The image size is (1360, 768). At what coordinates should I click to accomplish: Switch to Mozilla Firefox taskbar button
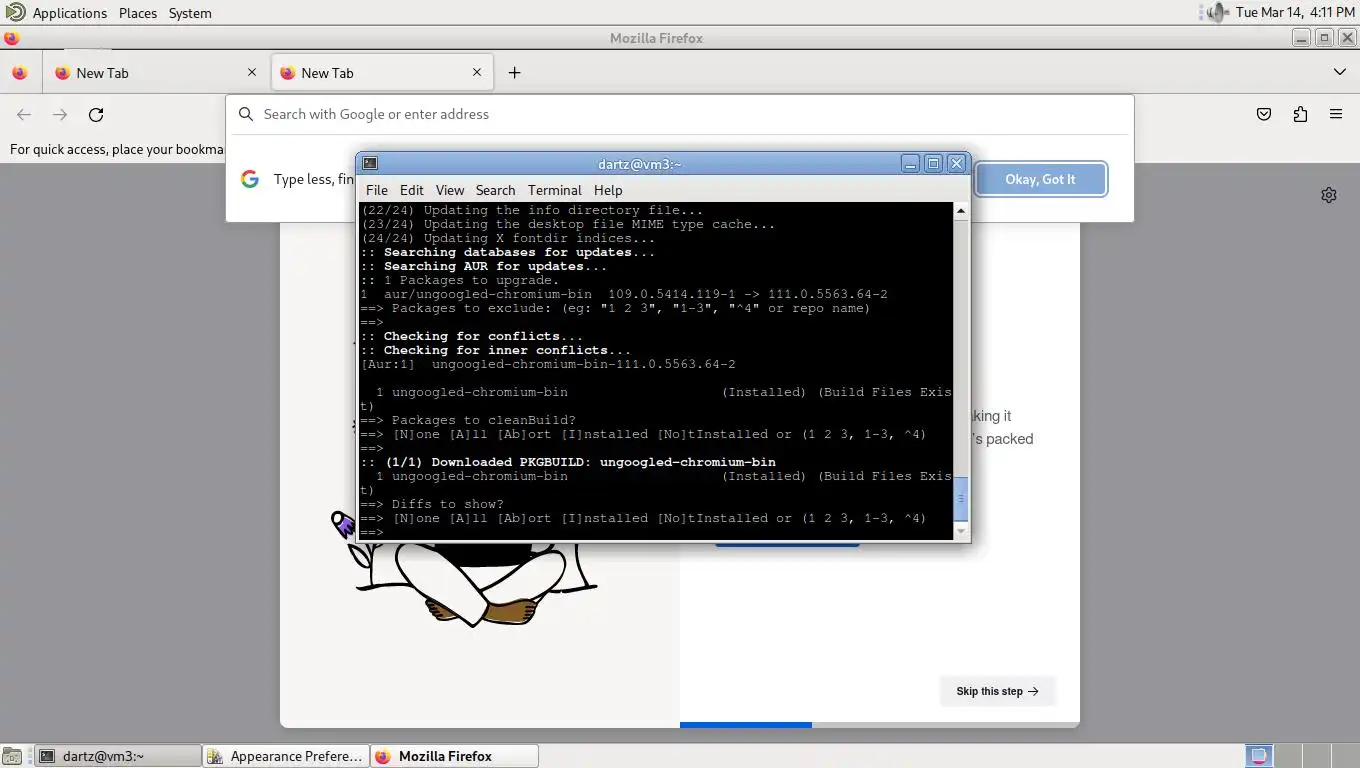[x=455, y=756]
